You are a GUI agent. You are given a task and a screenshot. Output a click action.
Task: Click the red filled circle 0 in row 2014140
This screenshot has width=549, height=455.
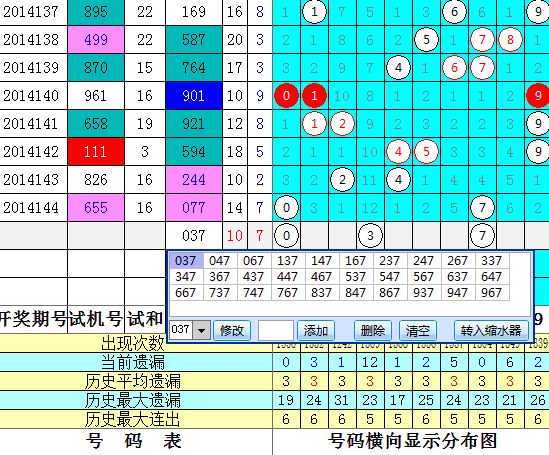coord(286,96)
